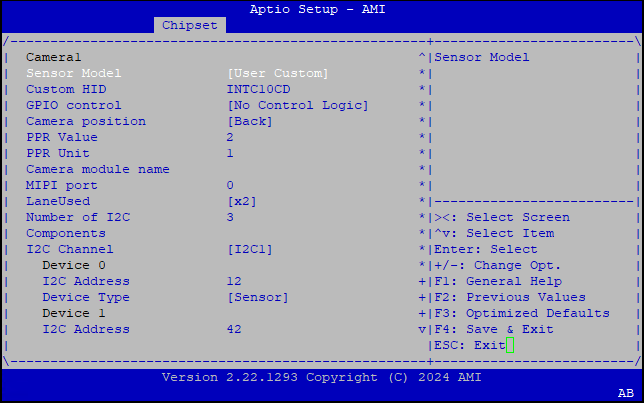
Task: Click the MIPI port value 0
Action: click(x=230, y=185)
